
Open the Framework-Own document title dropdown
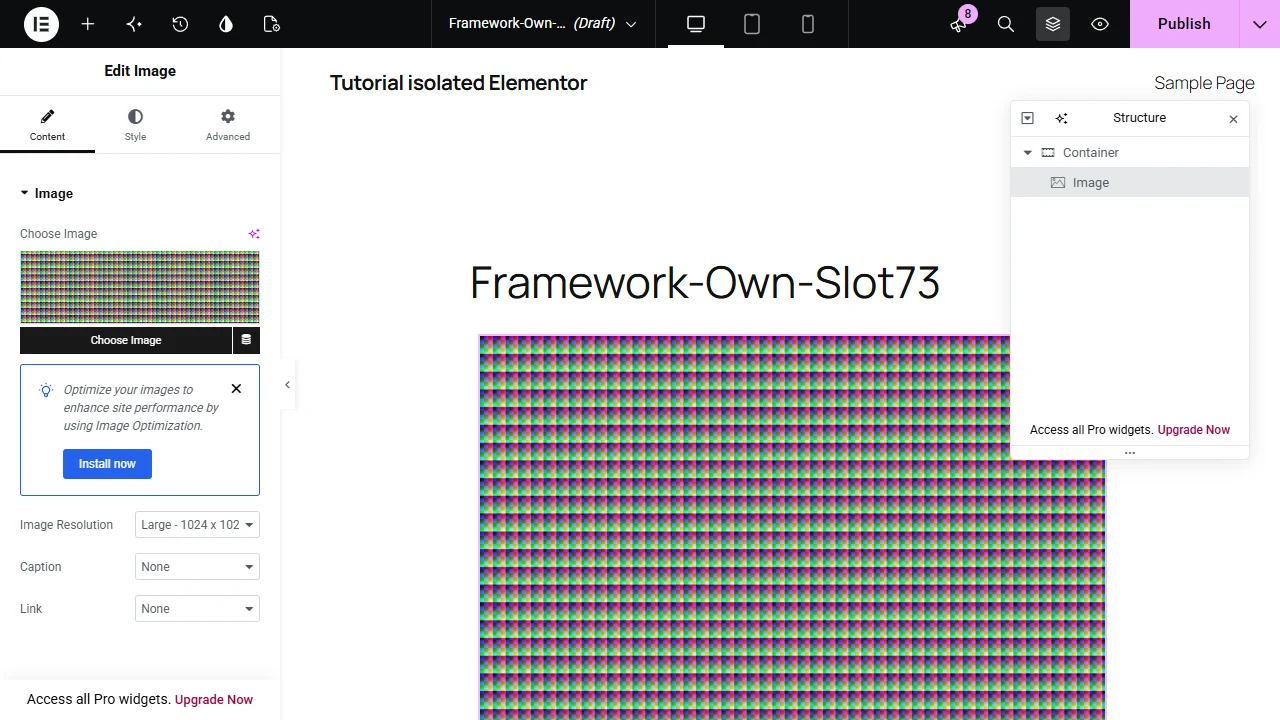click(543, 24)
